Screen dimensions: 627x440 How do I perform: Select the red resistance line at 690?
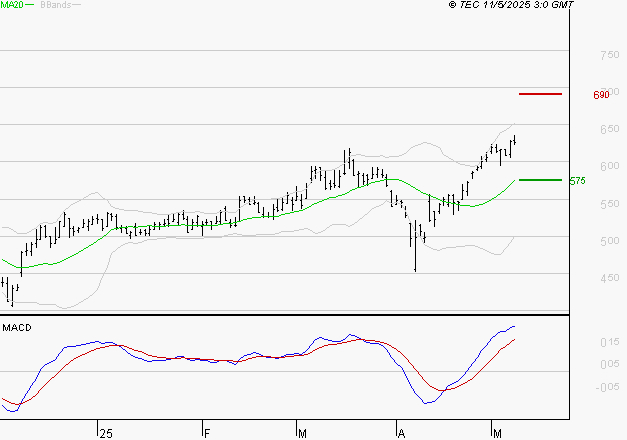tap(540, 94)
